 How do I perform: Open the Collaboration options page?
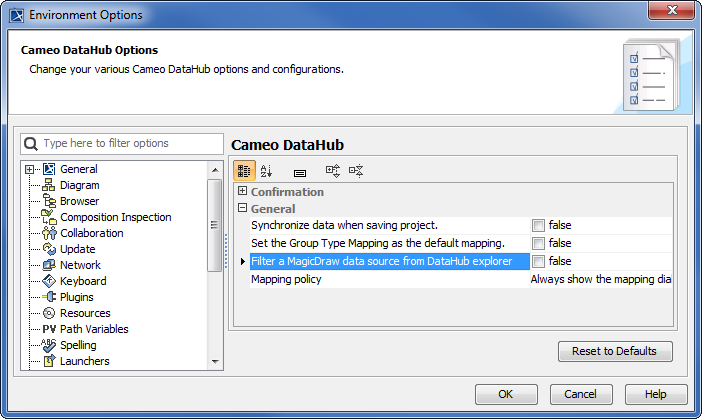(91, 233)
